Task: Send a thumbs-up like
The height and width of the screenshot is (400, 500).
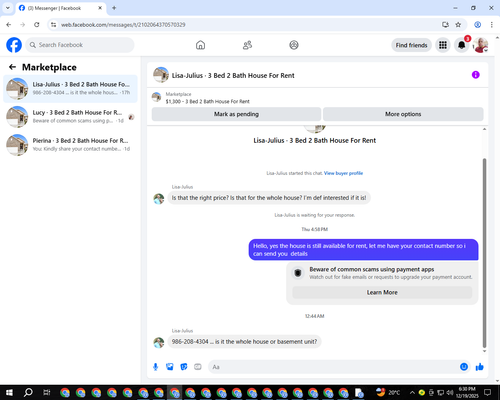Action: (x=480, y=367)
